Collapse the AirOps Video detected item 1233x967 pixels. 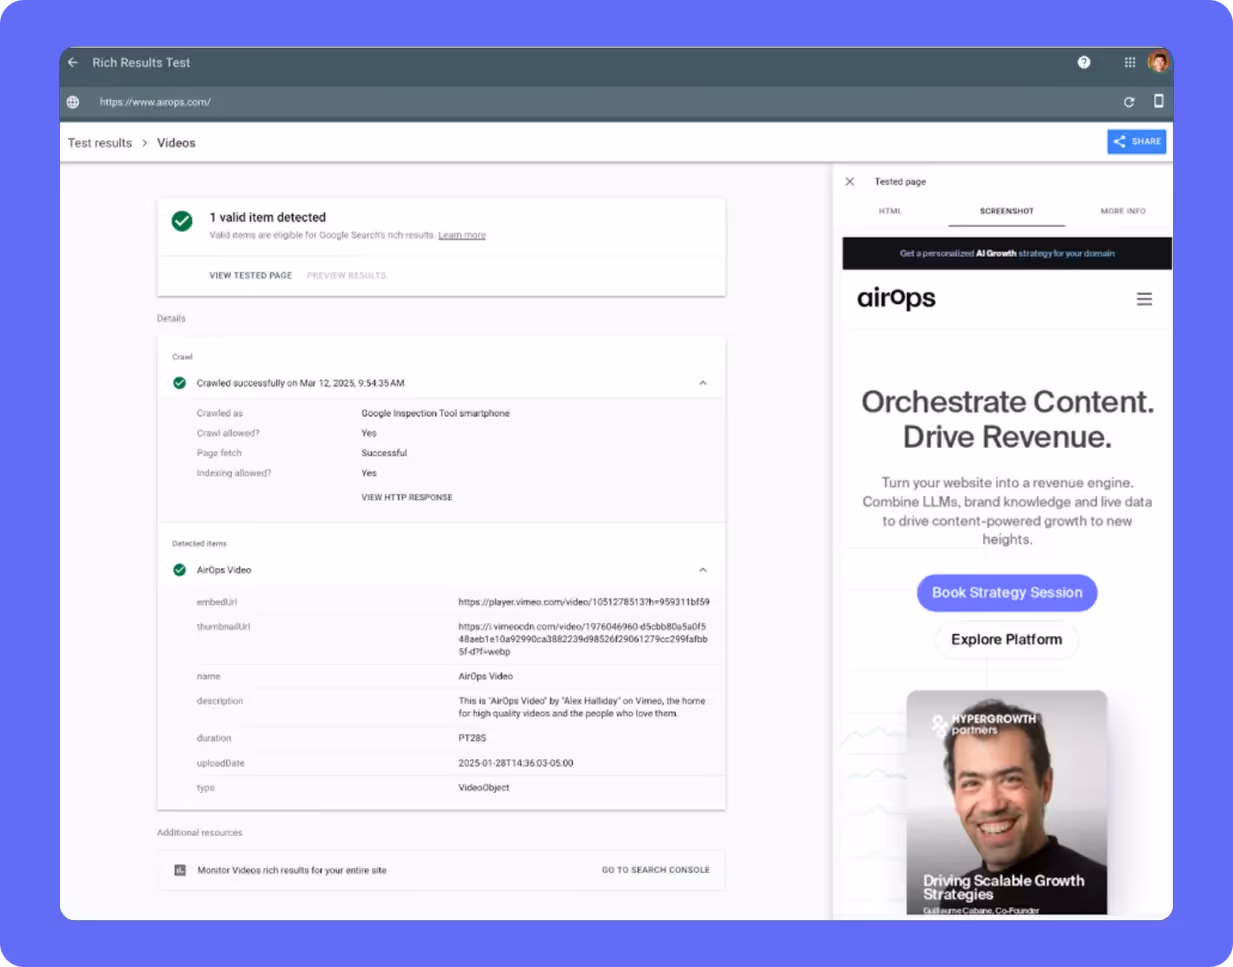pos(703,570)
